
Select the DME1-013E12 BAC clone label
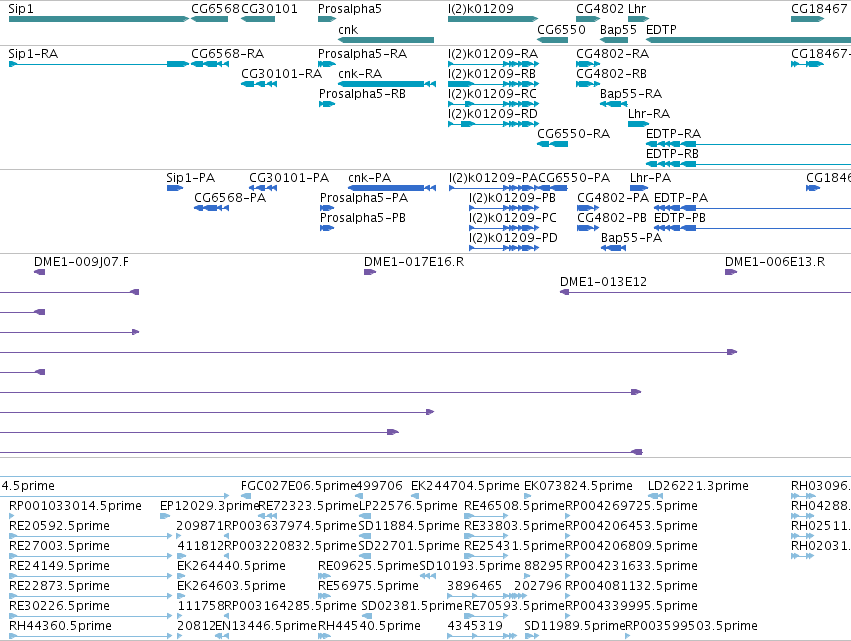604,282
